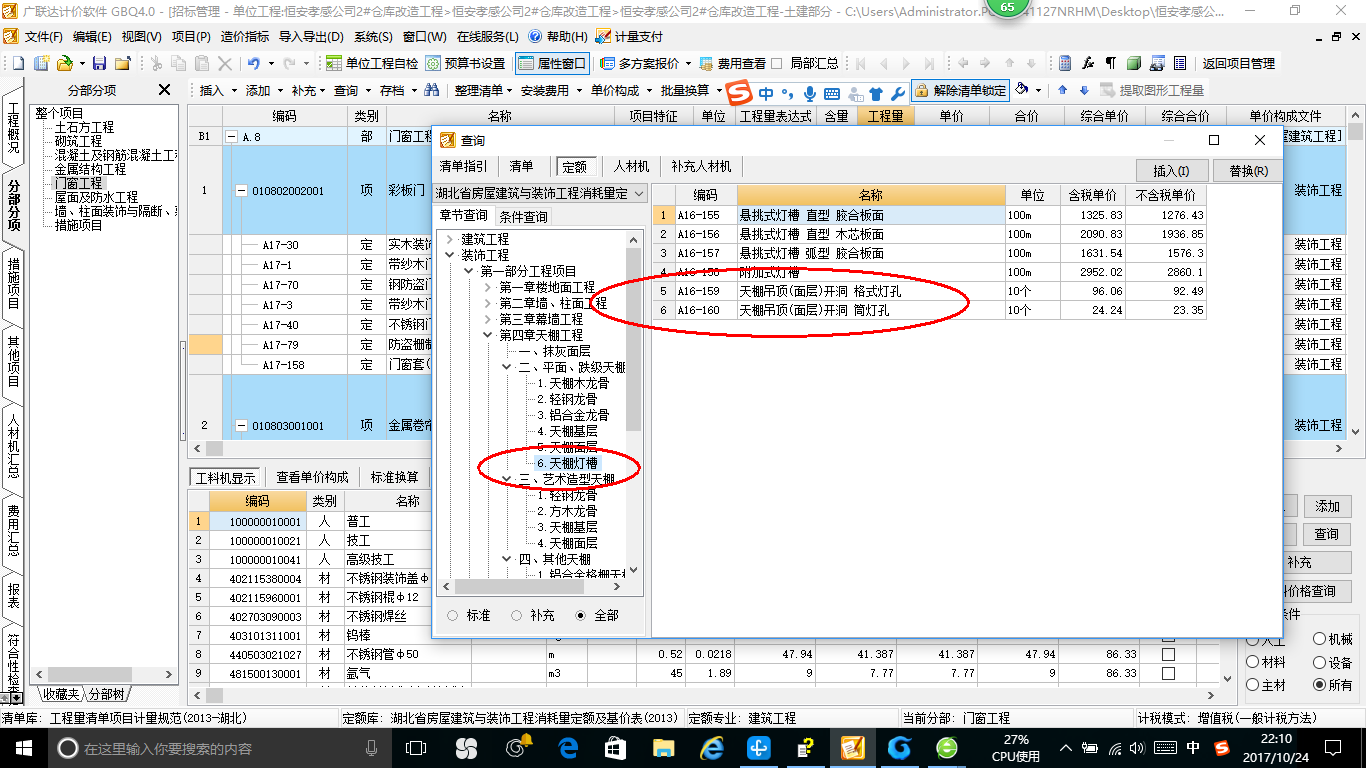This screenshot has width=1366, height=768.
Task: Collapse 第四章天棚工程 node
Action: pos(487,335)
